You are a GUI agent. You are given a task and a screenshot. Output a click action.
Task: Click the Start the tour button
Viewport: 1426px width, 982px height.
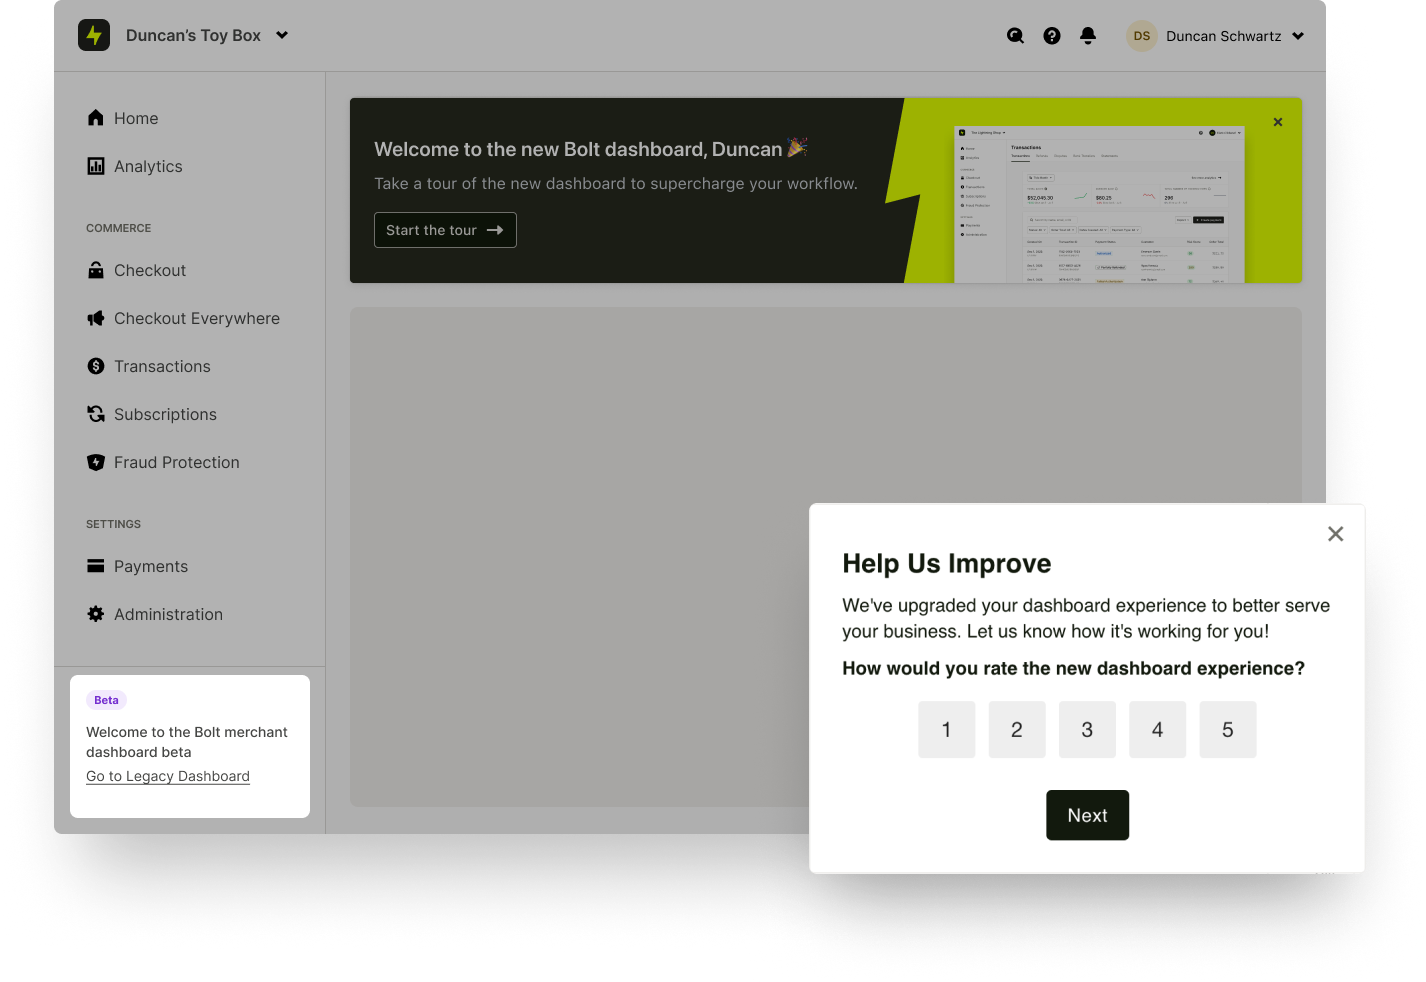pos(445,230)
